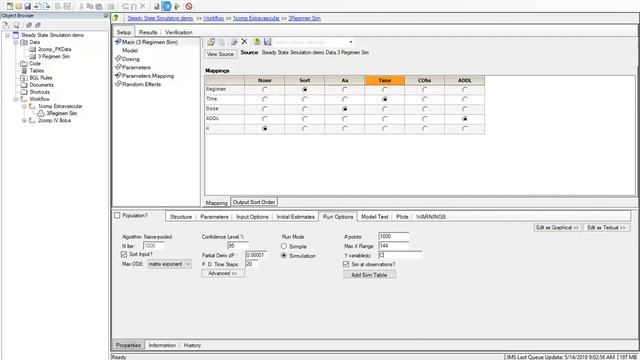Viewport: 640px width, 360px height.
Task: Click the green load settings icon in Setup toolbar
Action: click(257, 42)
